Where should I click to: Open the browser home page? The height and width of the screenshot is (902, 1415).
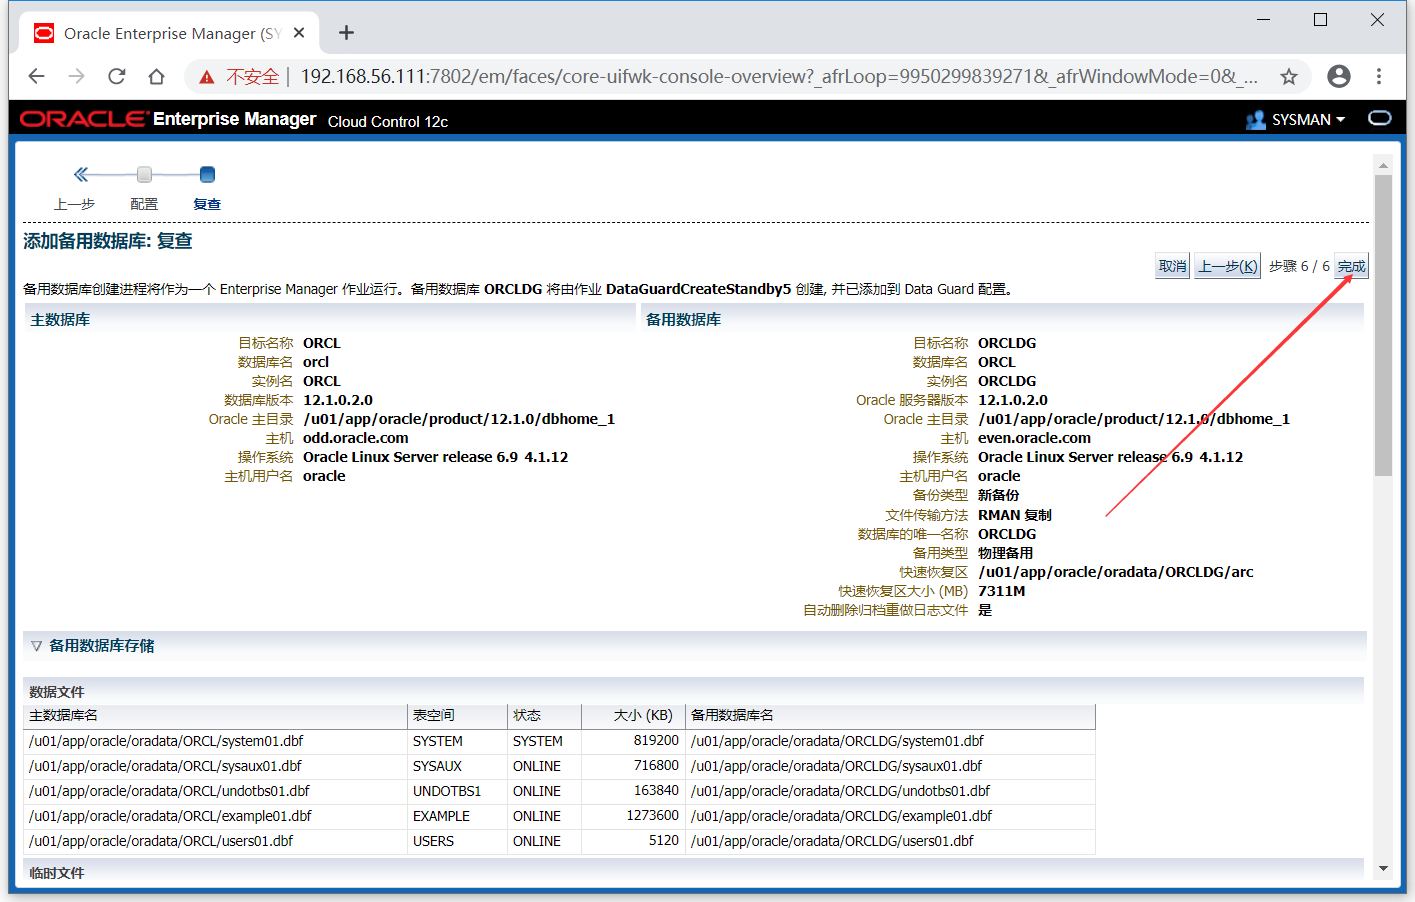[x=156, y=76]
